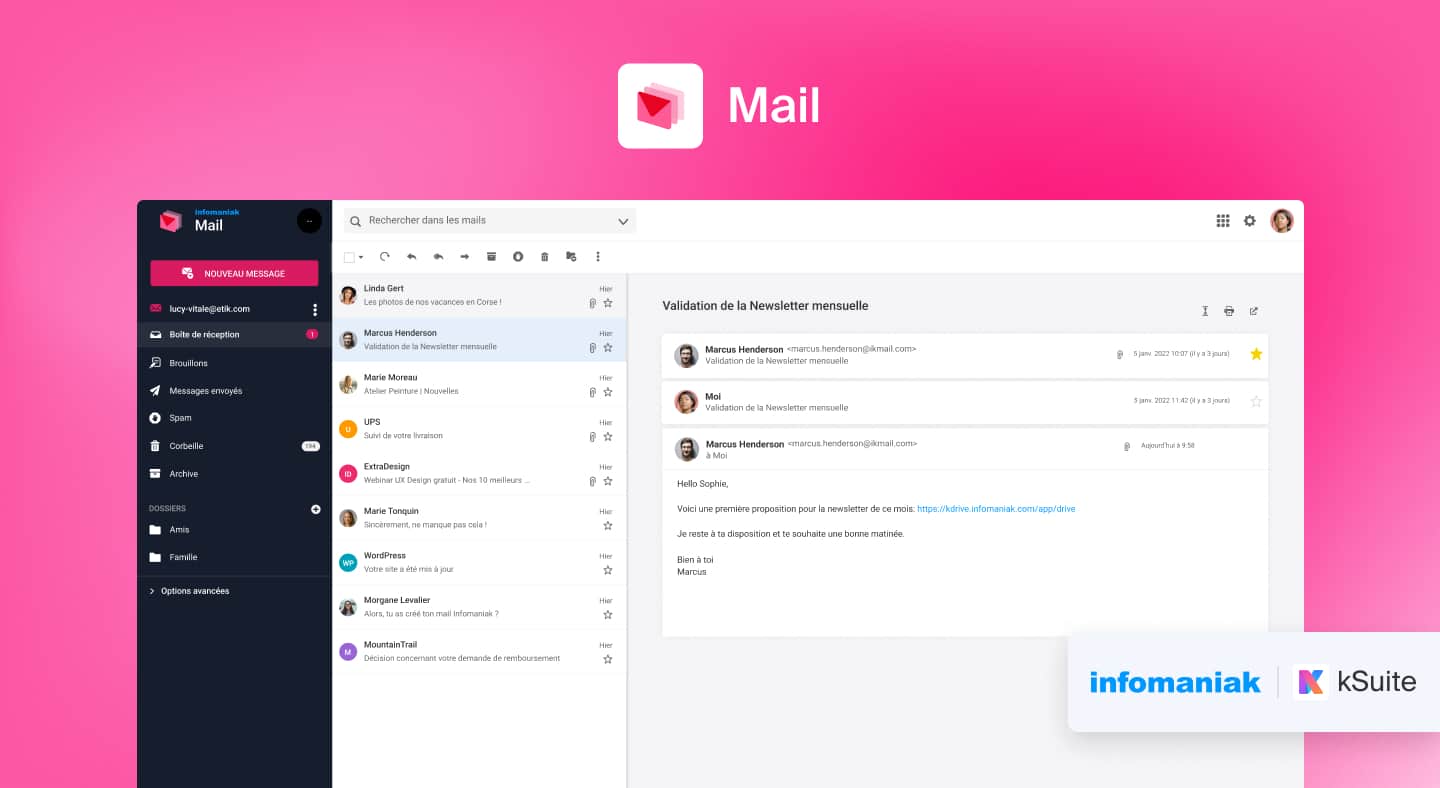Screen dimensions: 1440x788
Task: Go to Messages envoyés folder
Action: (205, 391)
